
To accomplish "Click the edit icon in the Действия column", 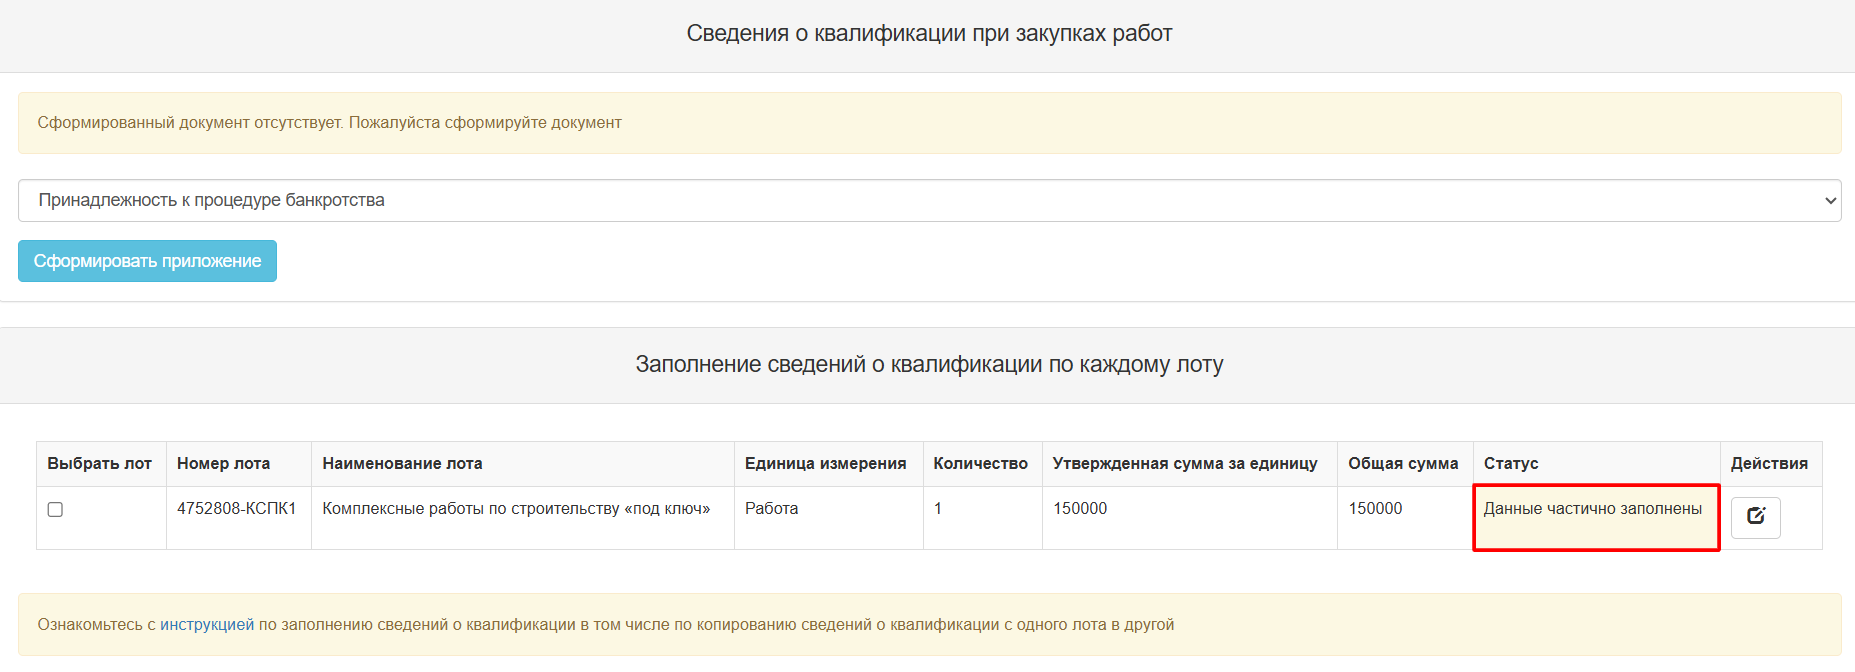I will (1755, 517).
